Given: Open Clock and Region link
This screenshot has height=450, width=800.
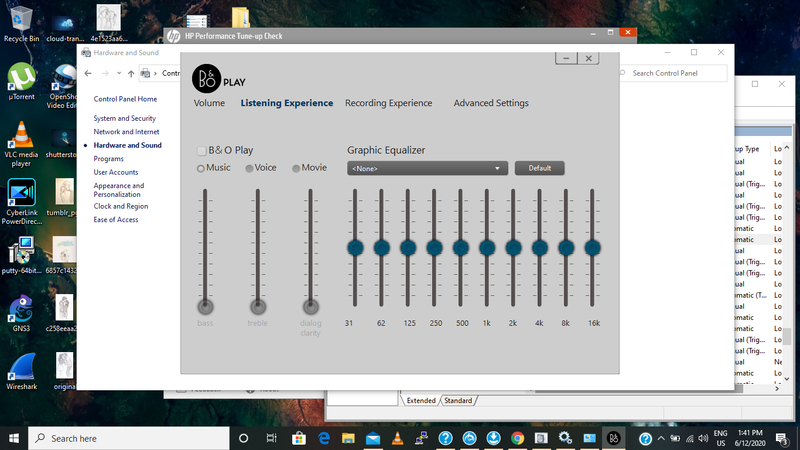Looking at the screenshot, I should point(120,206).
